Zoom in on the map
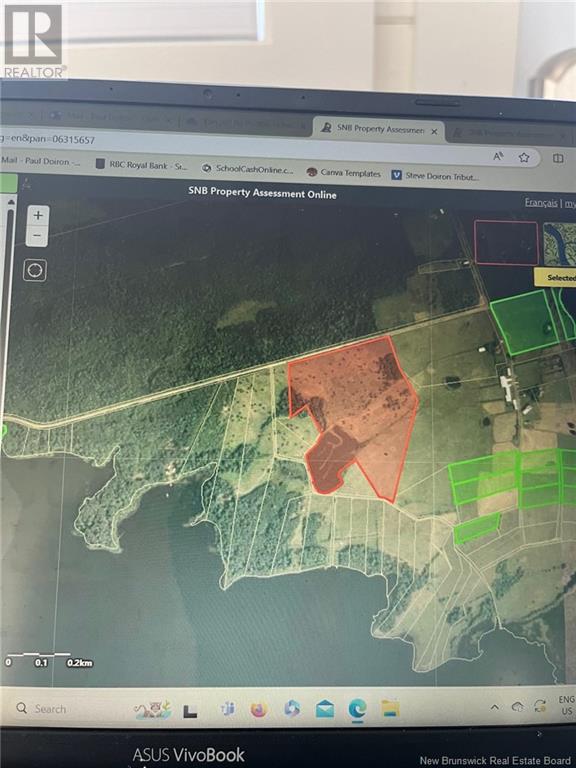This screenshot has width=576, height=768. click(x=38, y=215)
